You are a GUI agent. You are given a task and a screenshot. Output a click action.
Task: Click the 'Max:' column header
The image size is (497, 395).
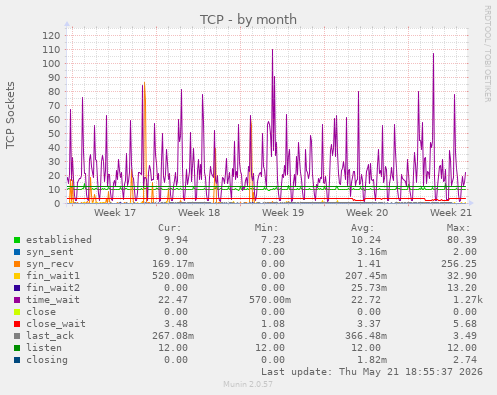459,228
